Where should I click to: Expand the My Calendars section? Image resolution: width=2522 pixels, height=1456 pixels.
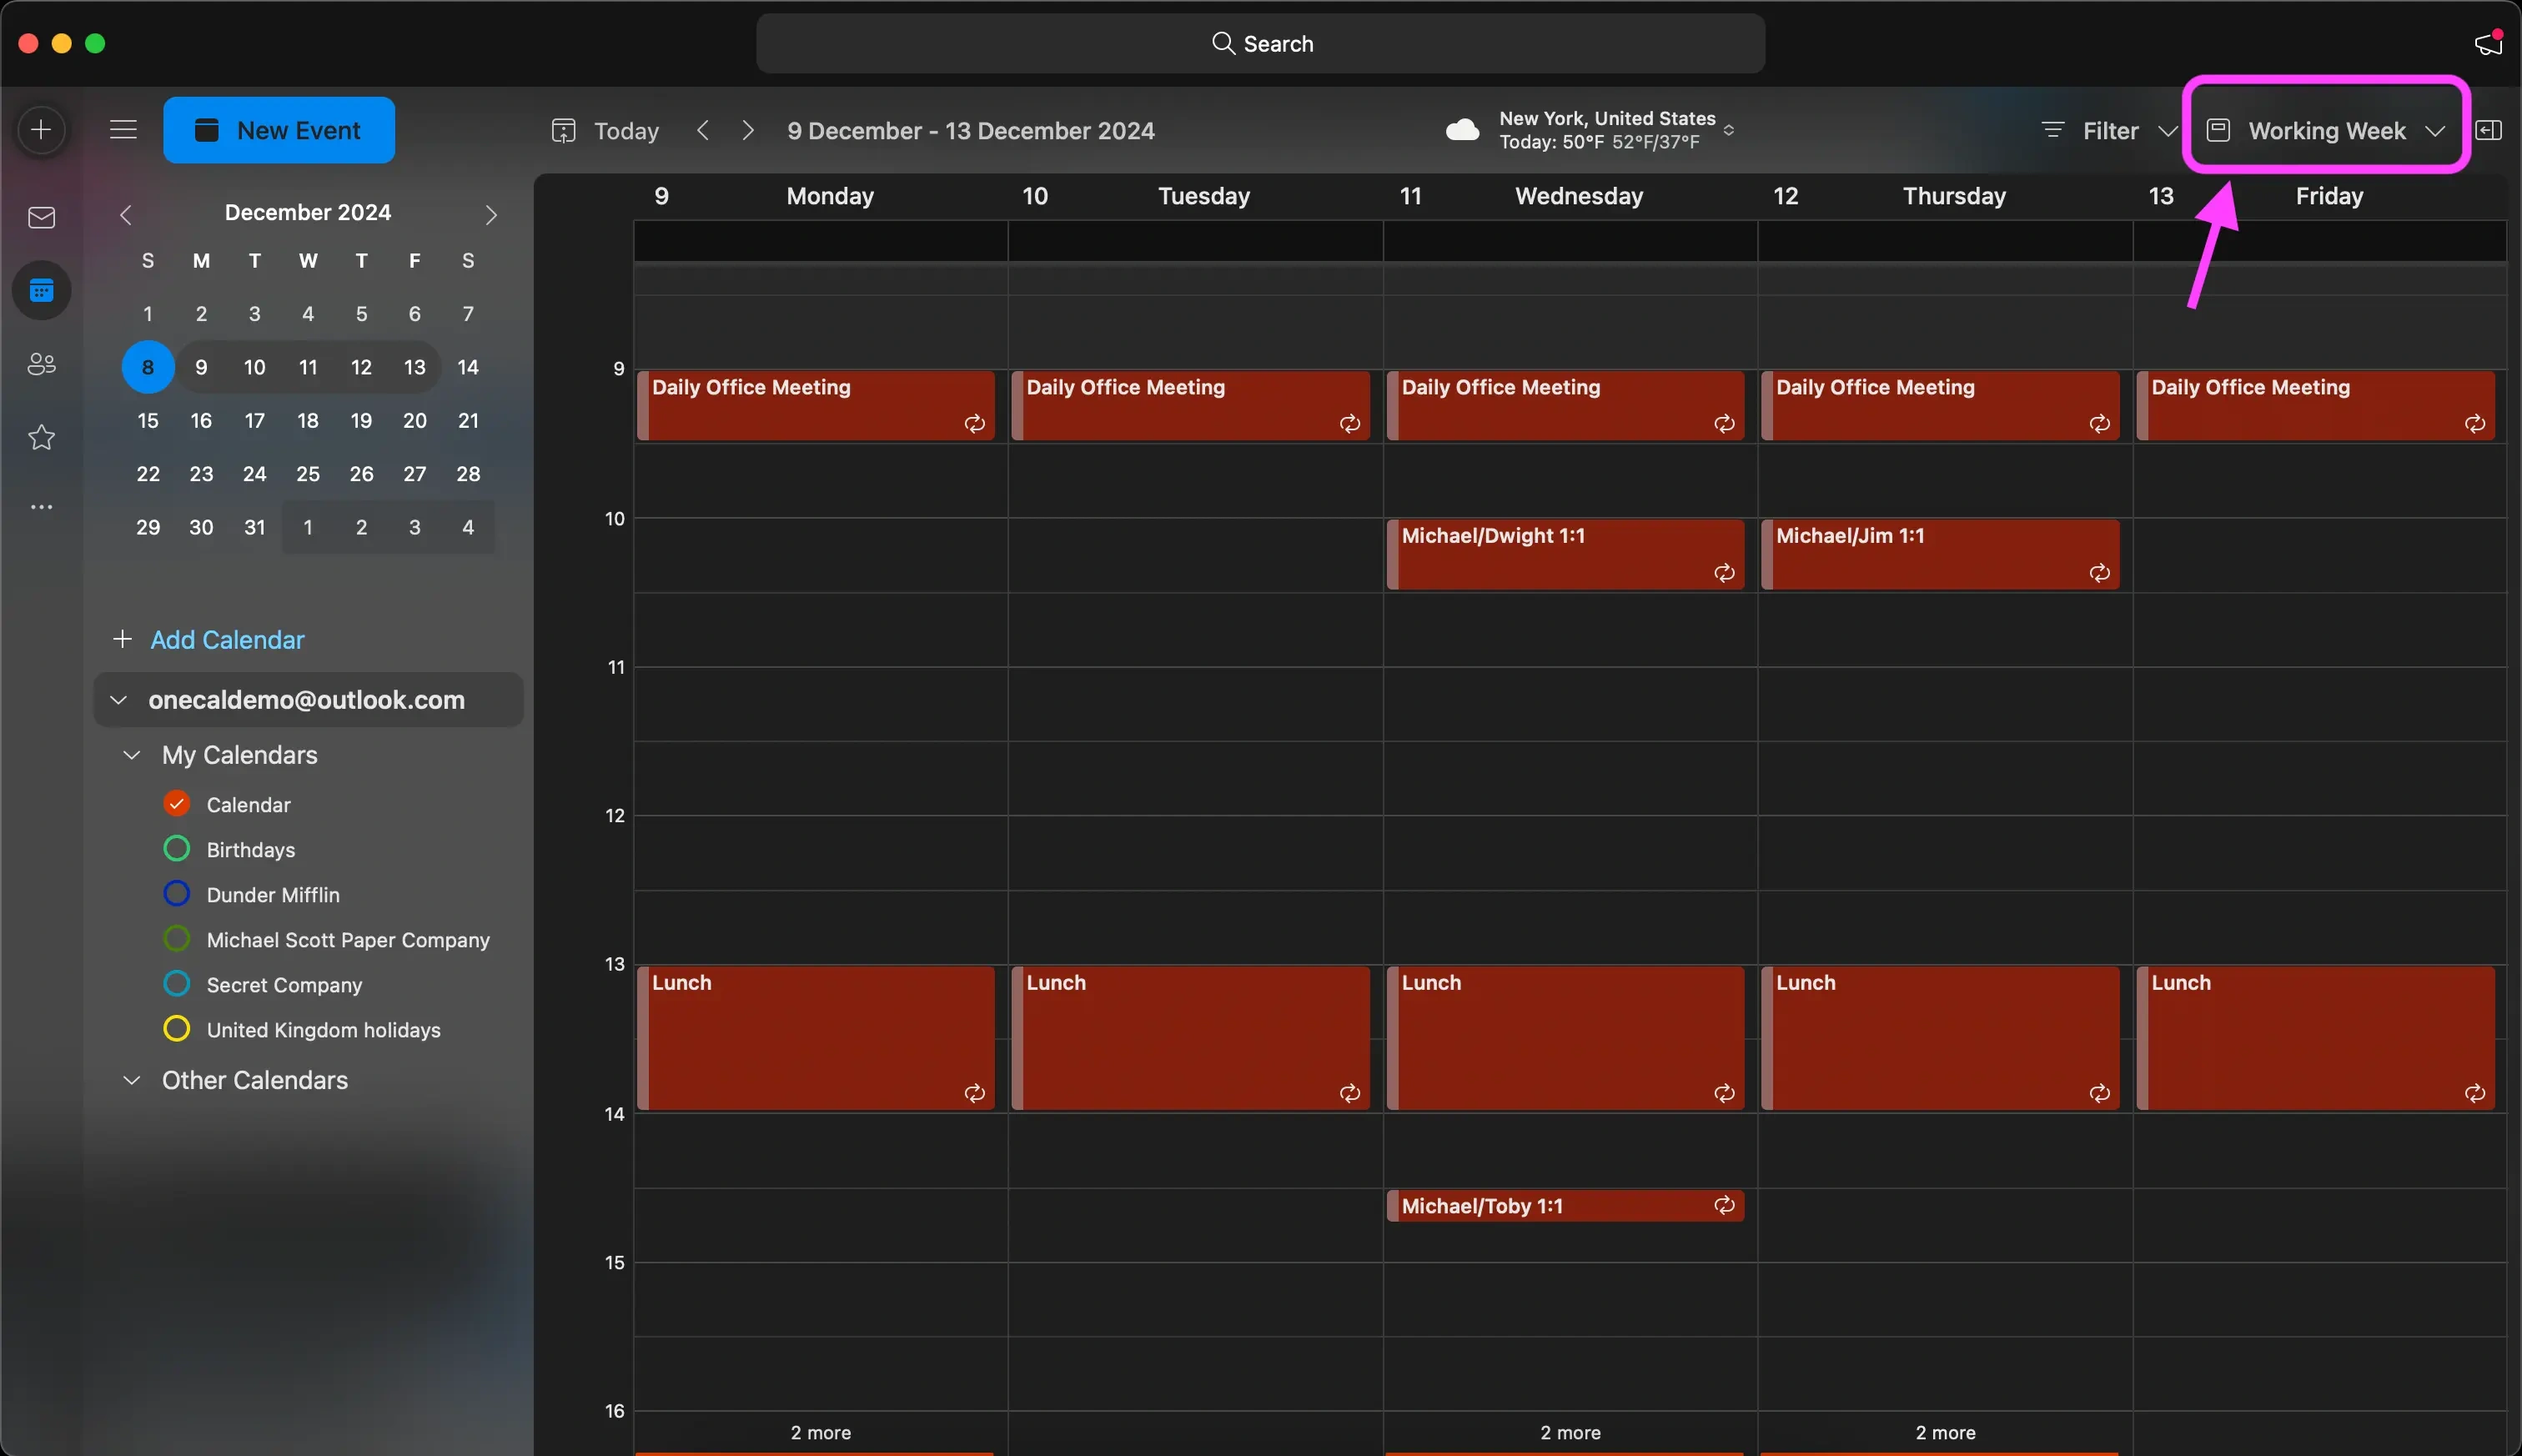[x=132, y=756]
